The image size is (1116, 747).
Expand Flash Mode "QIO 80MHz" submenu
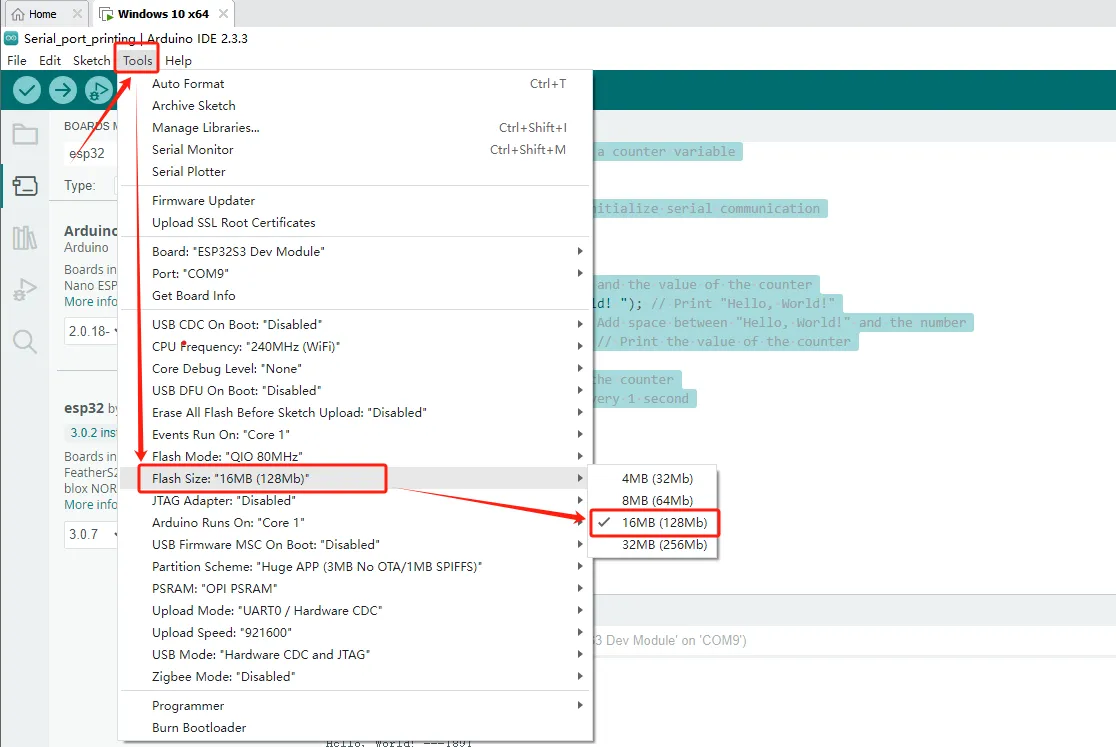pos(355,456)
